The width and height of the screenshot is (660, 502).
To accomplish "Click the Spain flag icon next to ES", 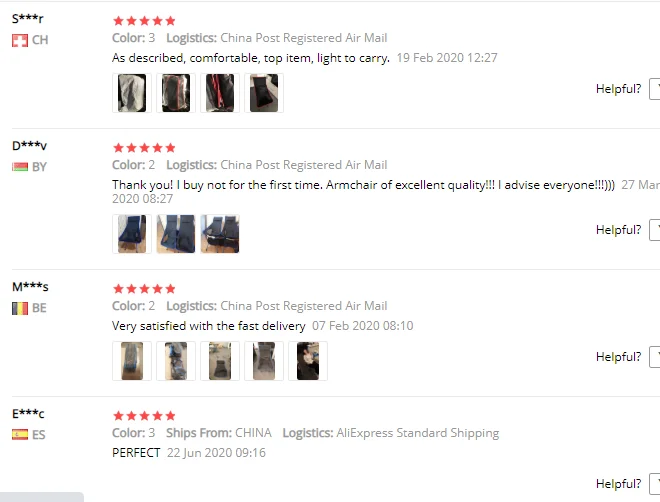I will [20, 434].
